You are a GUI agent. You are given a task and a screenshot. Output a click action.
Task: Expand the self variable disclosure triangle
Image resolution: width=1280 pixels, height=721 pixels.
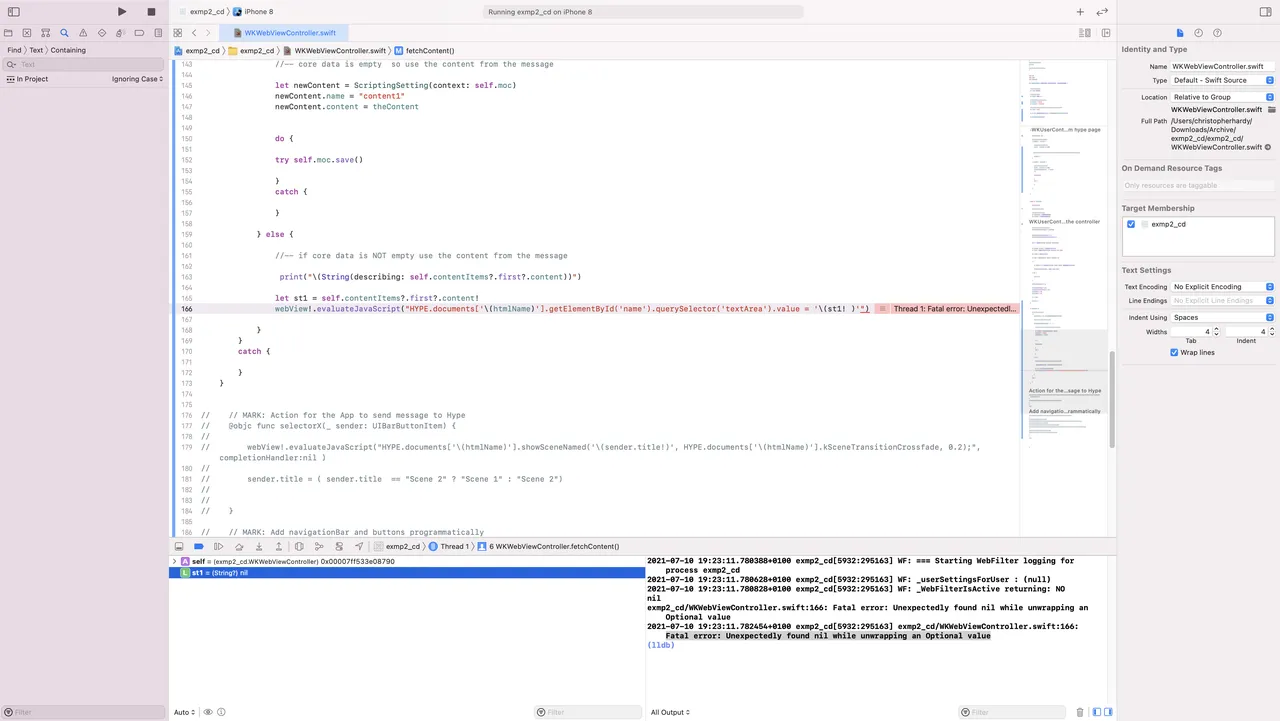pyautogui.click(x=175, y=562)
